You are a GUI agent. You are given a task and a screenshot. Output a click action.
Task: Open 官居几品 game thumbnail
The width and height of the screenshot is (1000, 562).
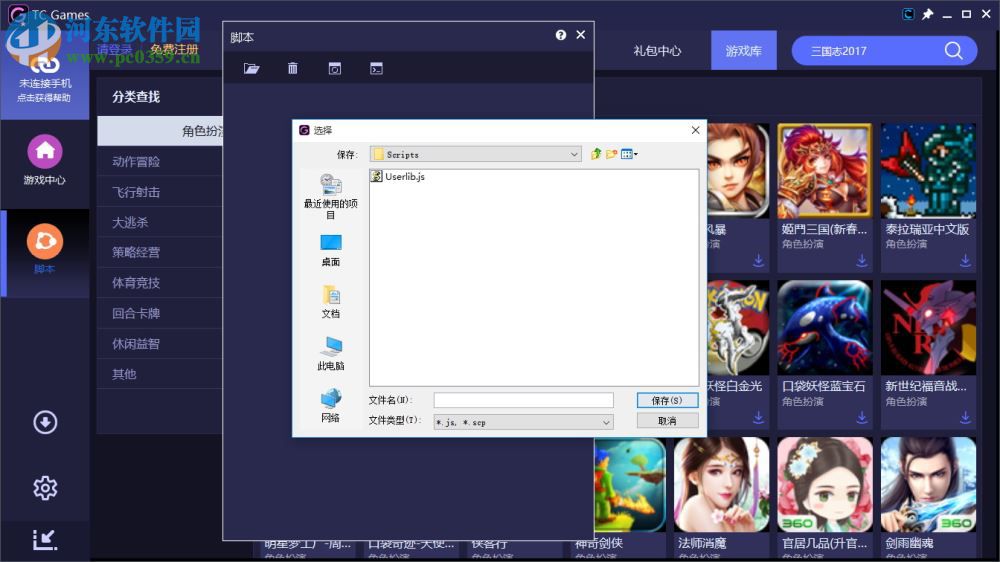pos(825,485)
